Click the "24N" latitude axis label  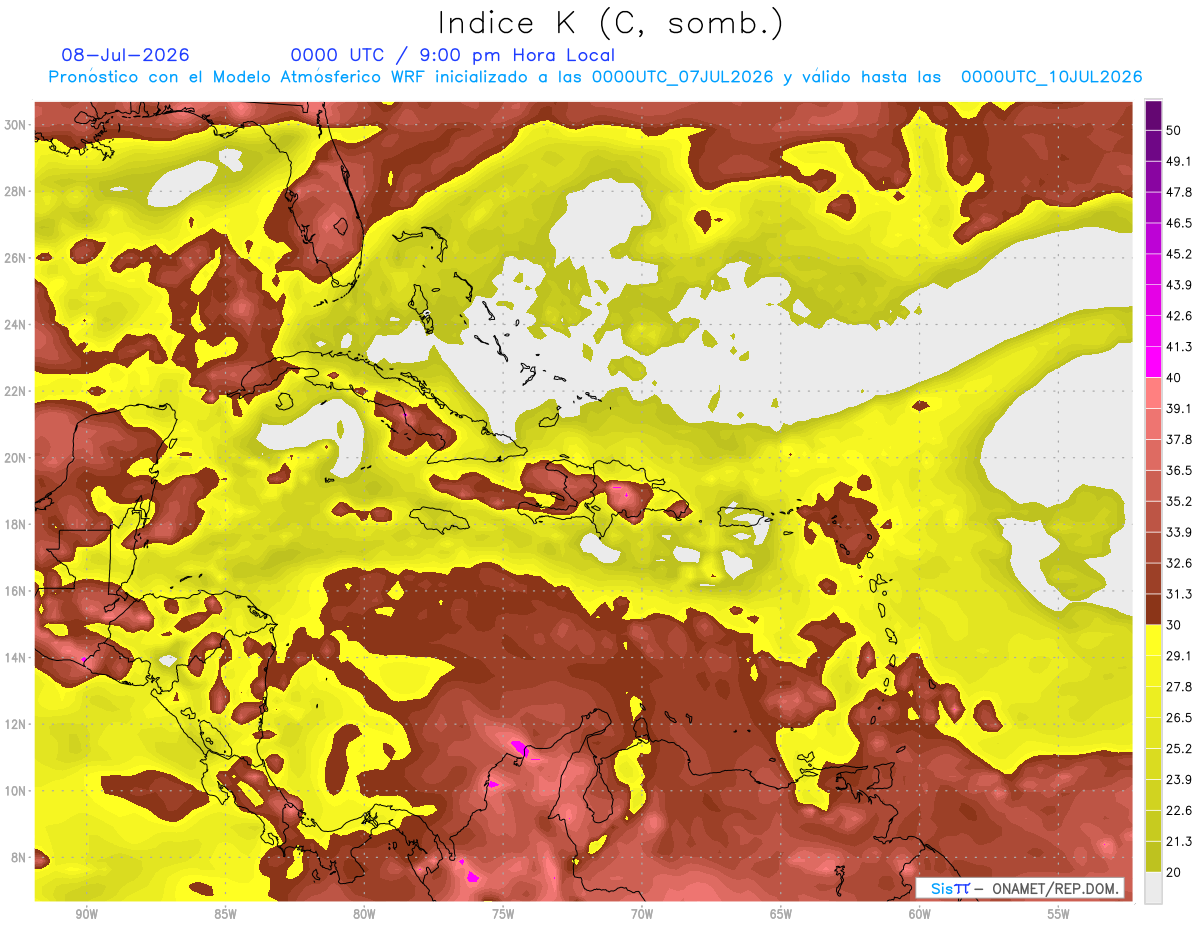point(16,325)
